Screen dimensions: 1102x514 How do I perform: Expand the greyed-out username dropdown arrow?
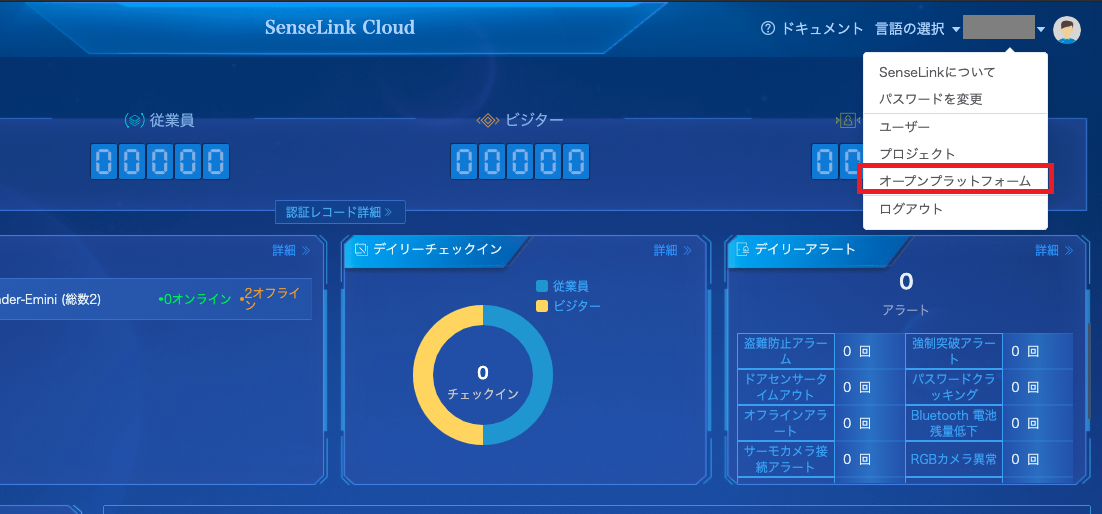(x=1041, y=30)
